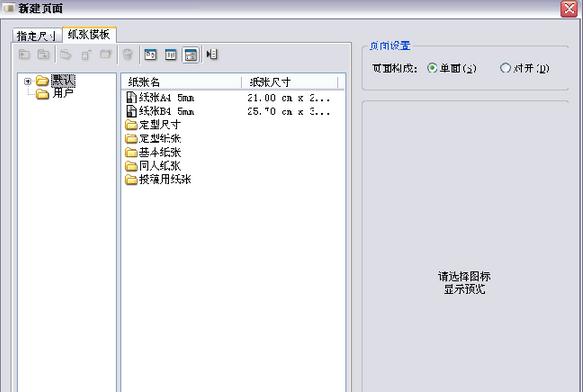The width and height of the screenshot is (586, 392).
Task: Select the highlighted details view icon
Action: pos(191,55)
